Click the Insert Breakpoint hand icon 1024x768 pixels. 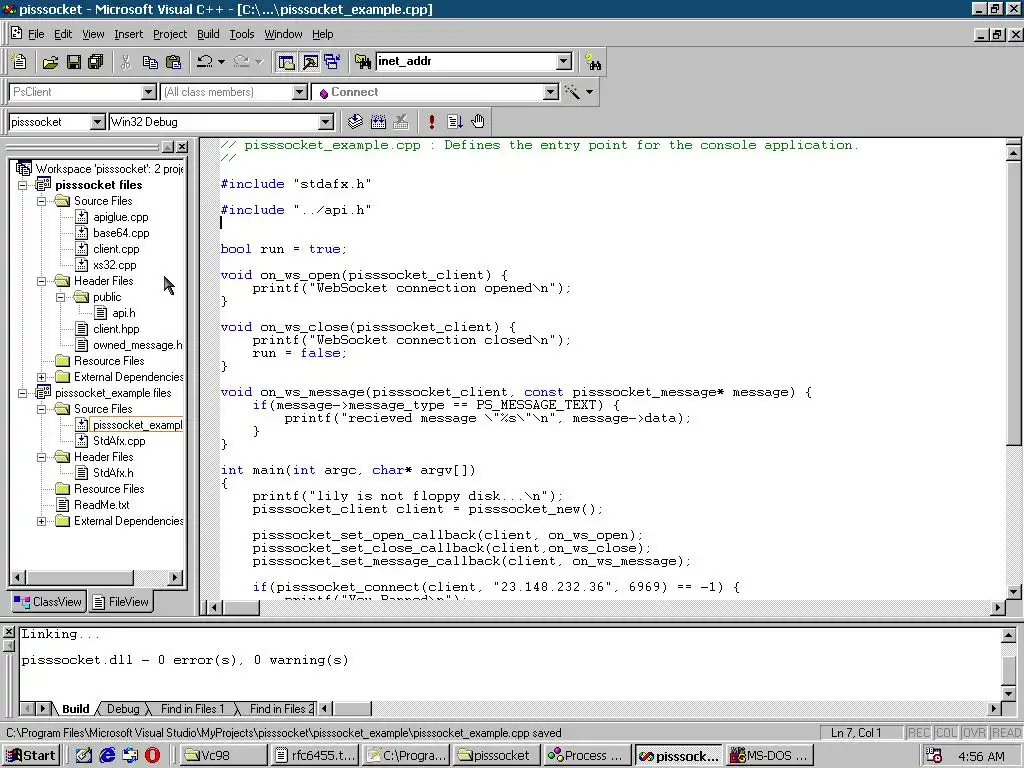tap(478, 121)
